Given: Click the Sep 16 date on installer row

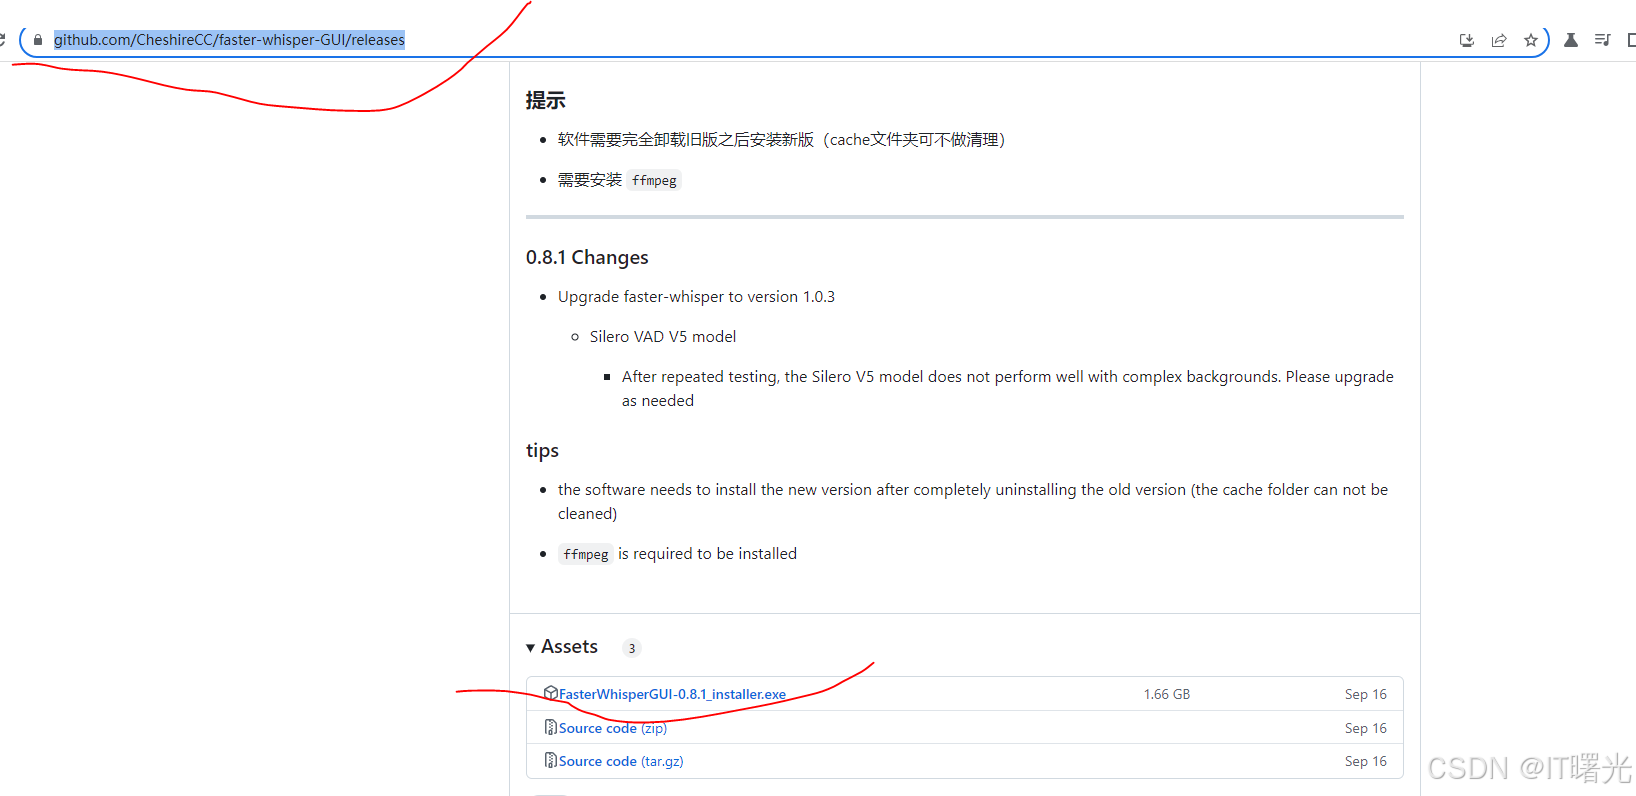Looking at the screenshot, I should (x=1366, y=694).
